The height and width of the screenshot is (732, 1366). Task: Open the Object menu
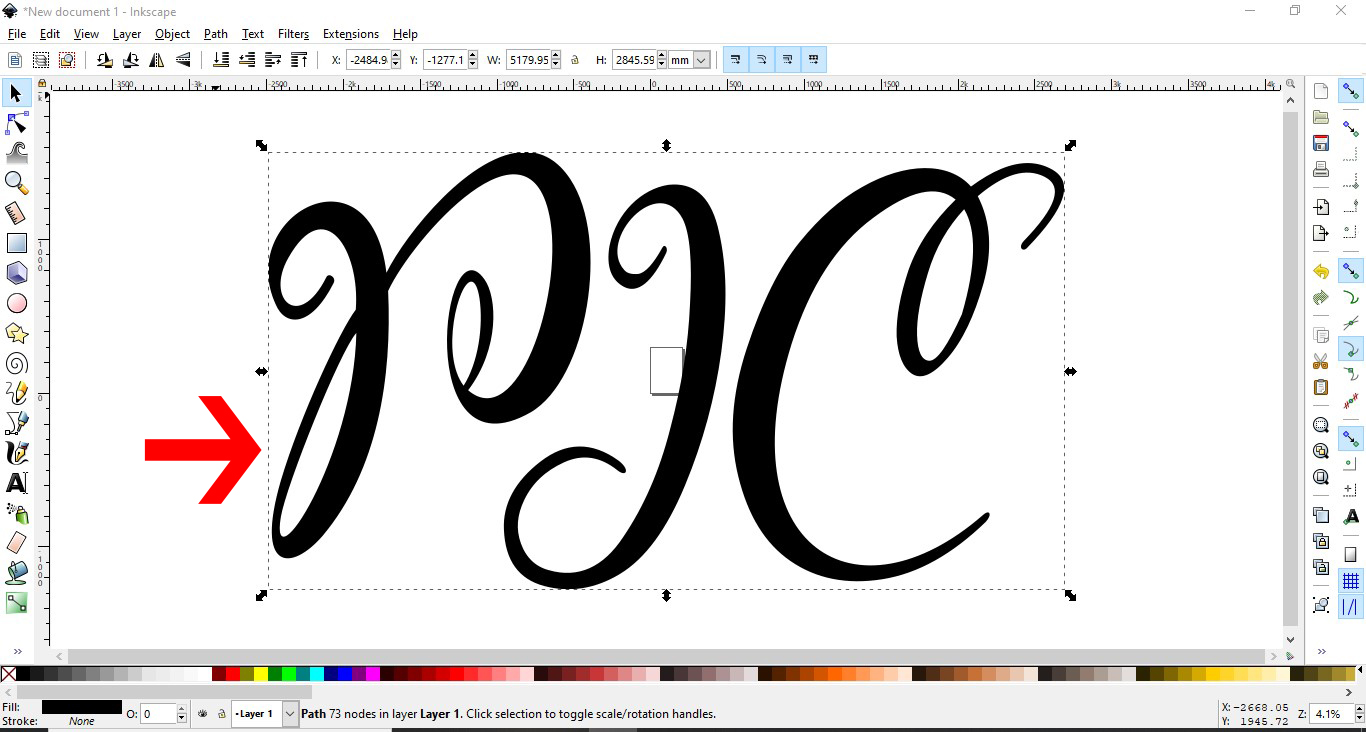pyautogui.click(x=172, y=34)
